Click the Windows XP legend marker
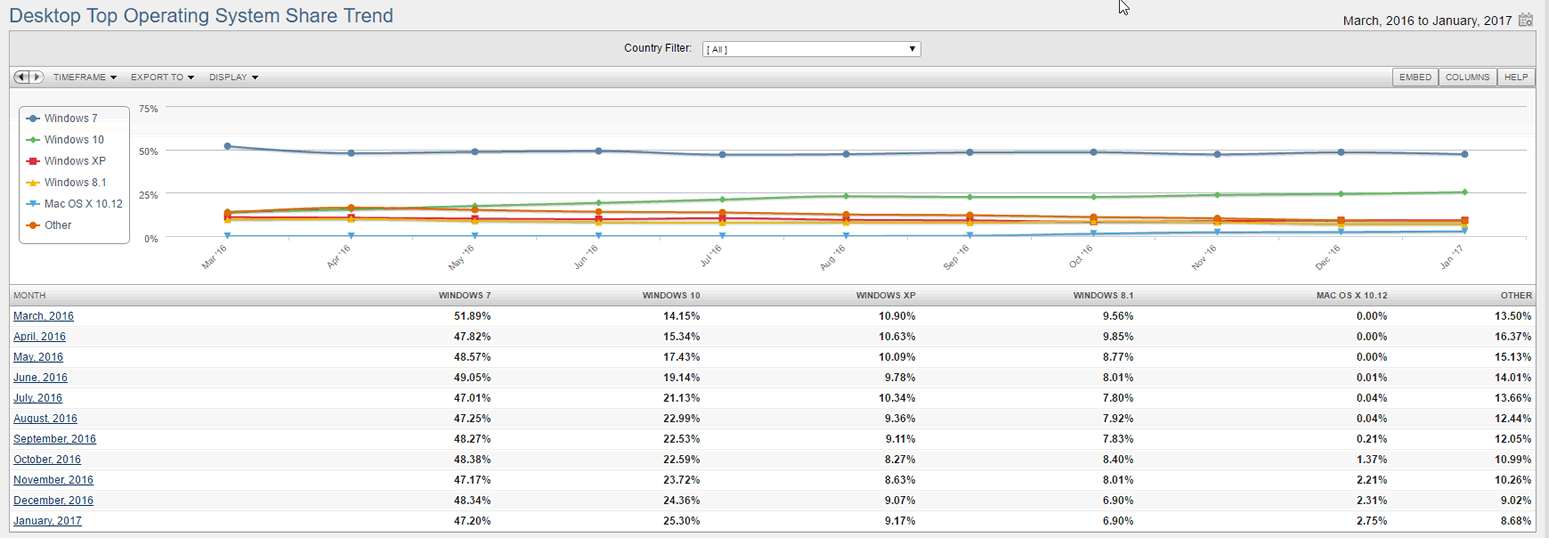The height and width of the screenshot is (552, 1549). pyautogui.click(x=32, y=161)
